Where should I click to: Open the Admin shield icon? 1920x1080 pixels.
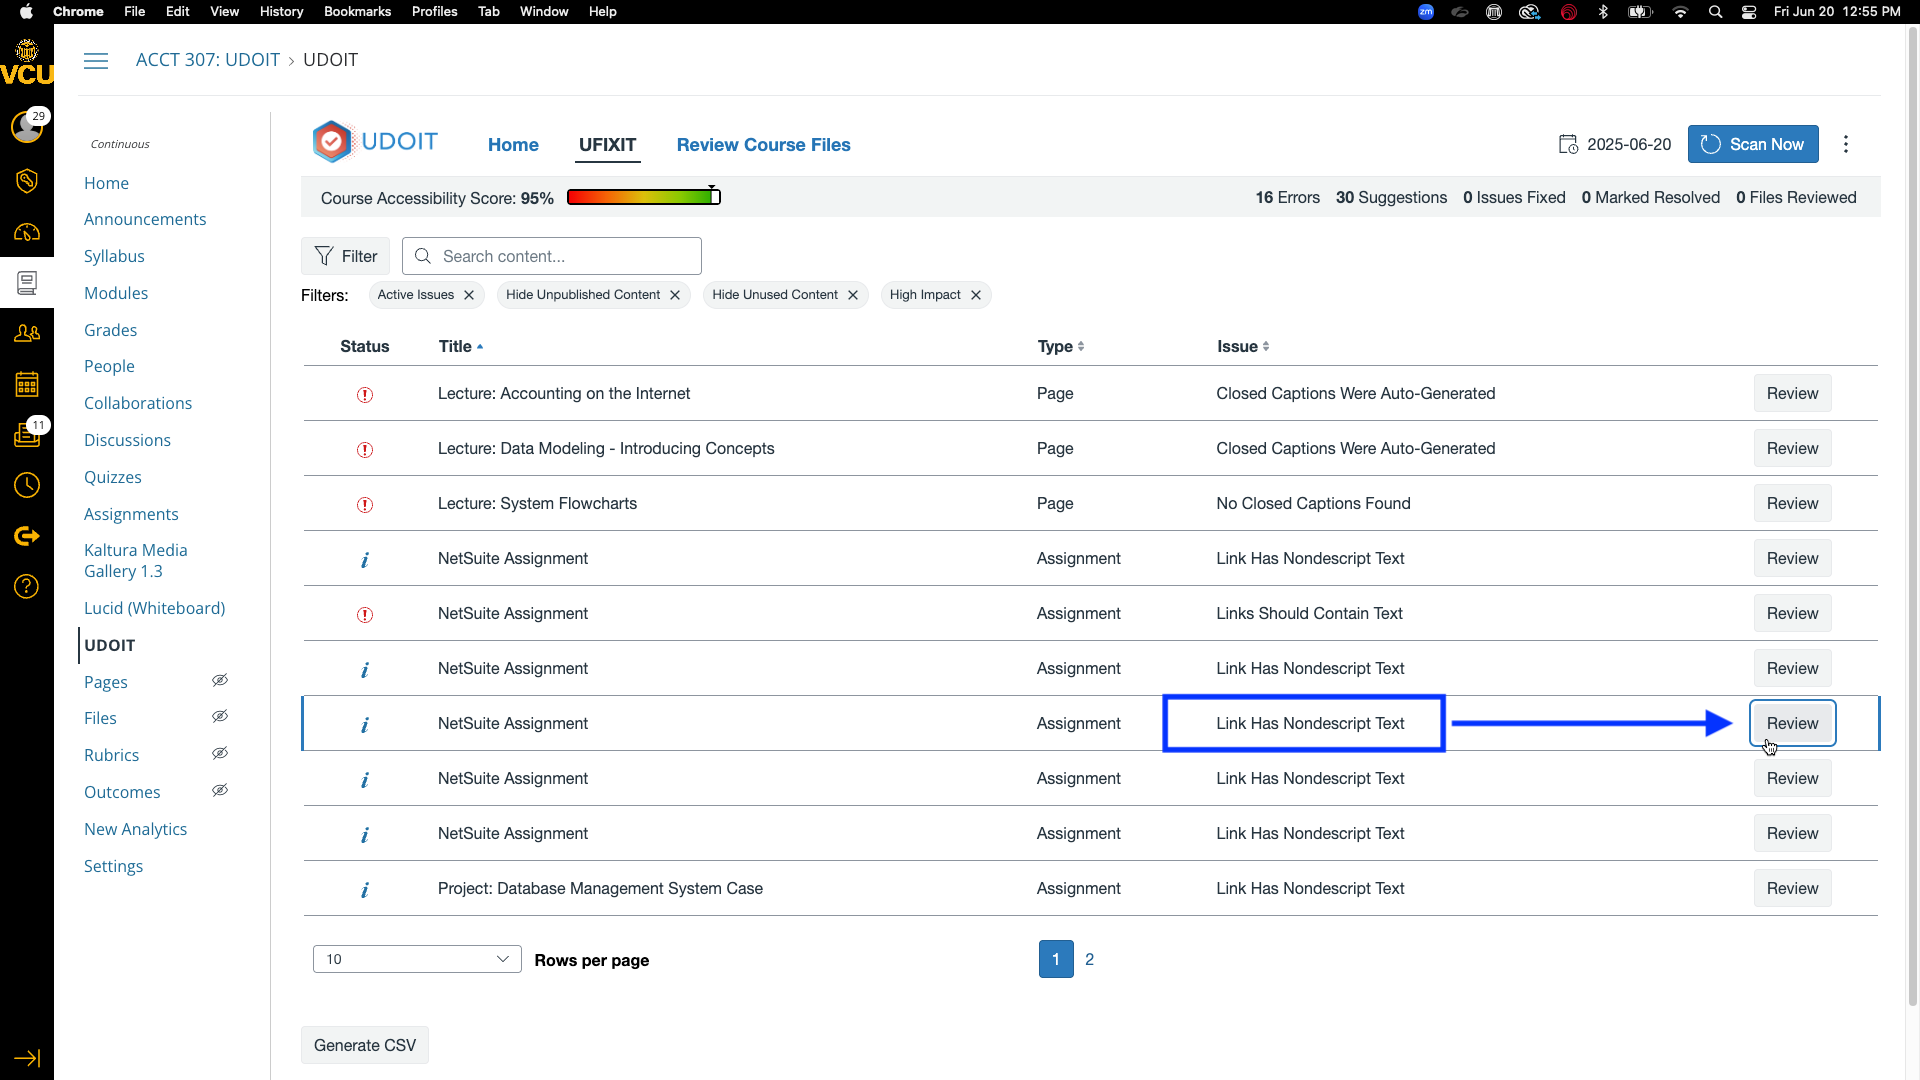pos(27,180)
